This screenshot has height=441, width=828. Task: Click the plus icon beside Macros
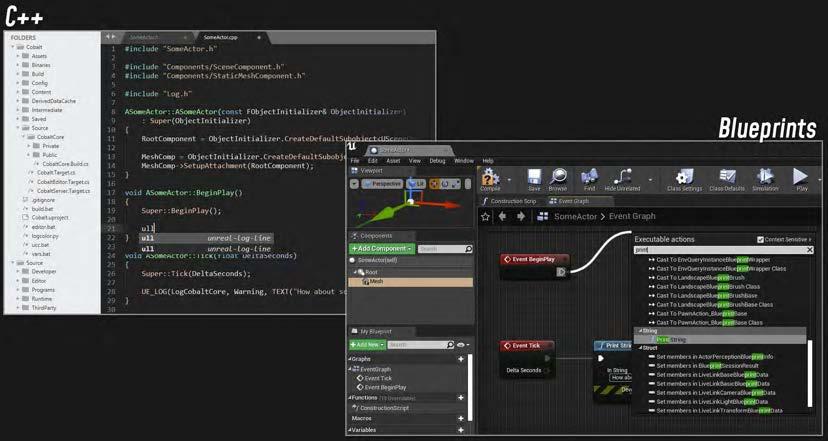click(461, 418)
